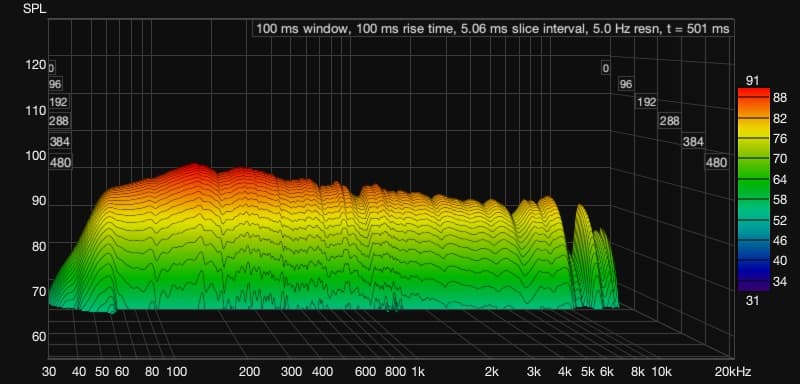Pick the right-side 288 ms time axis label

tap(669, 121)
